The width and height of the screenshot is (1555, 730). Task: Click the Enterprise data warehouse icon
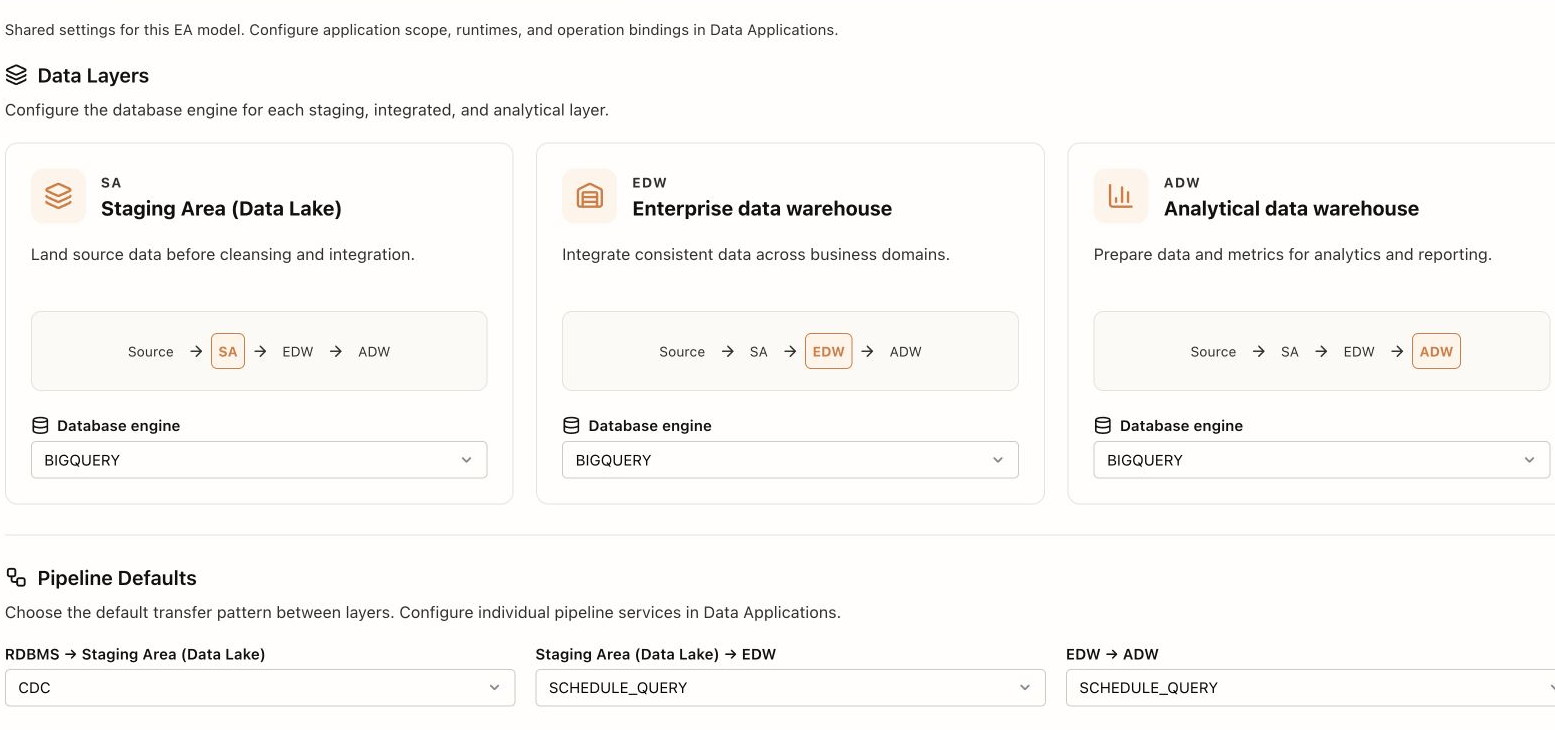coord(589,195)
